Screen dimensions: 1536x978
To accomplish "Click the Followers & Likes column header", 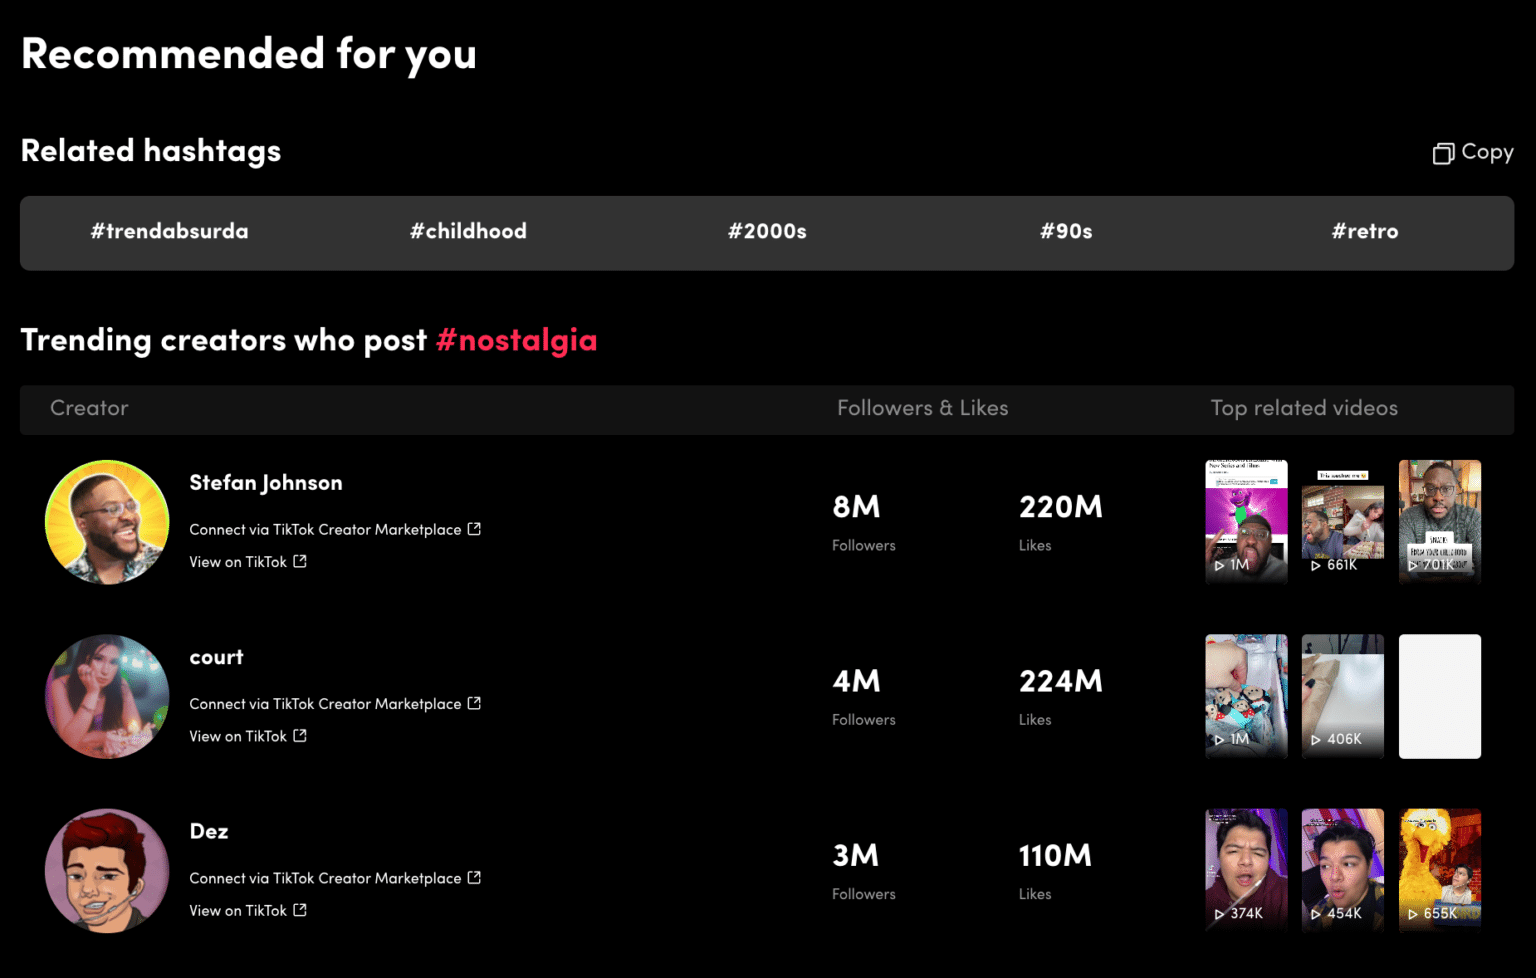I will [x=922, y=408].
